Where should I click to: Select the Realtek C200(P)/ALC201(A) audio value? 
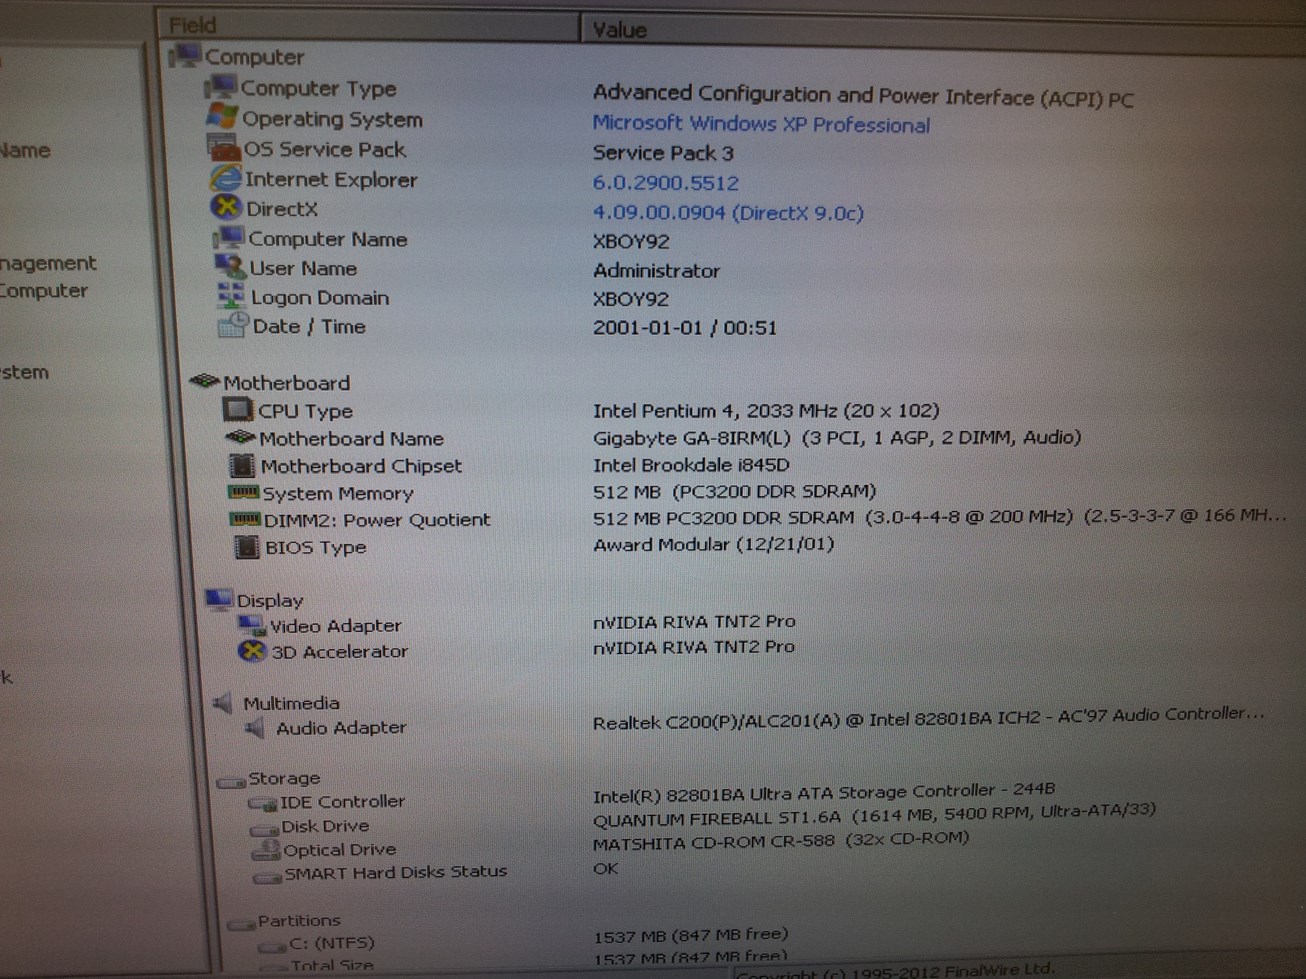(x=929, y=718)
